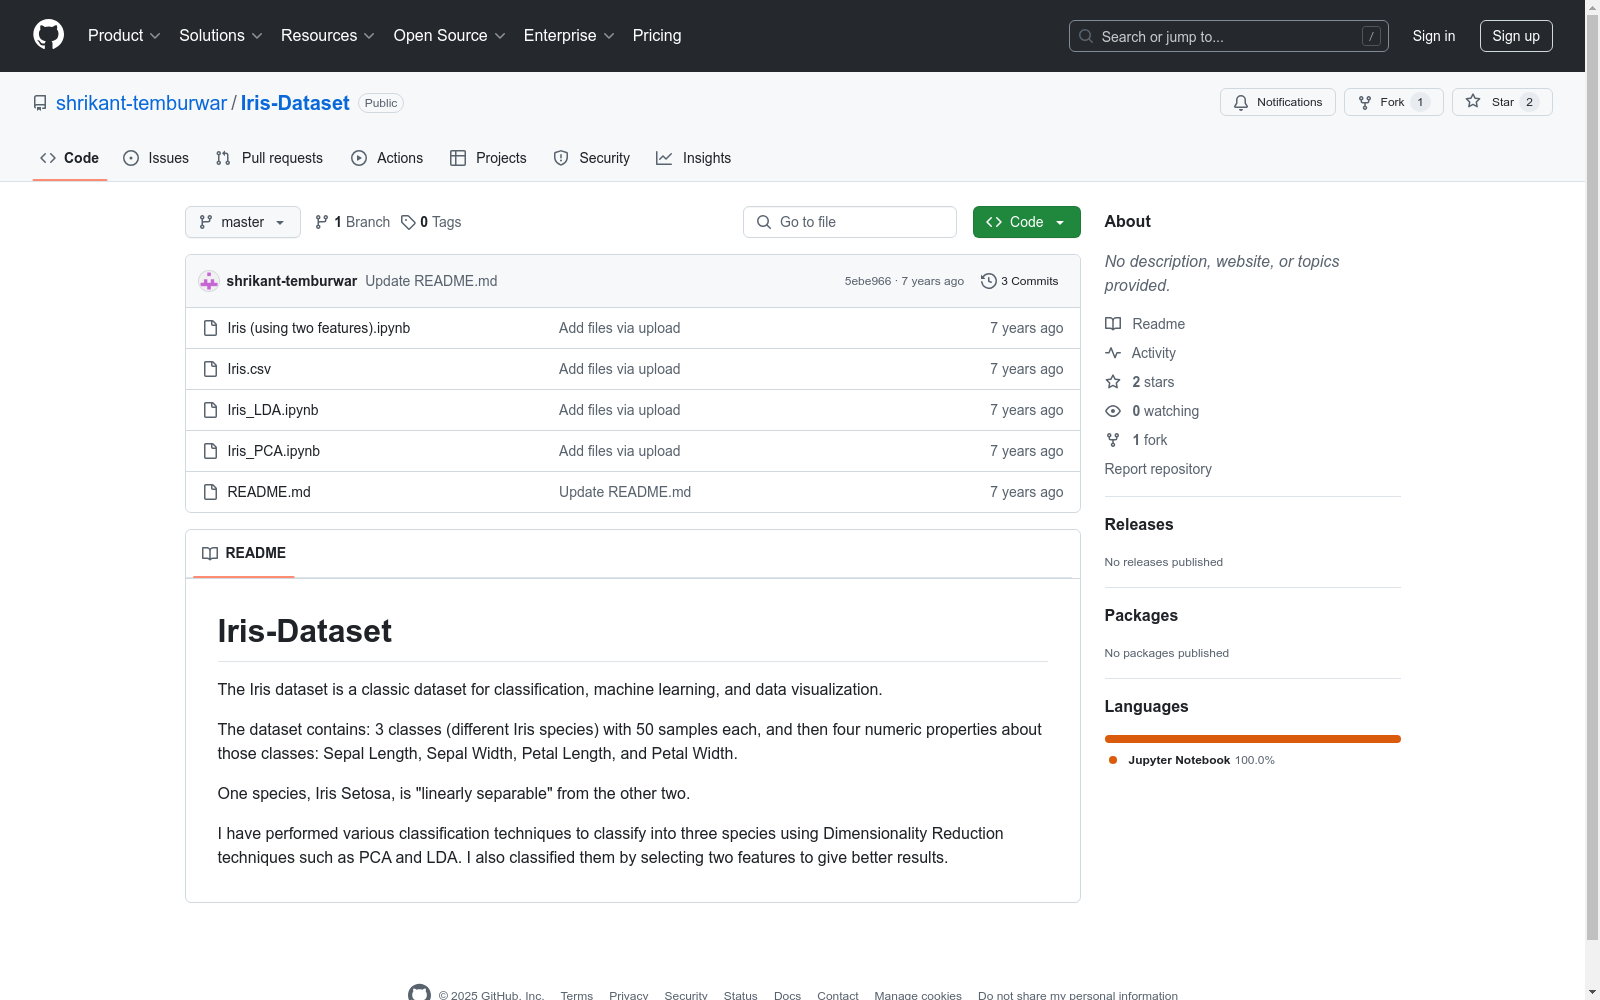Image resolution: width=1600 pixels, height=1000 pixels.
Task: Click the orange Languages bar
Action: coord(1252,739)
